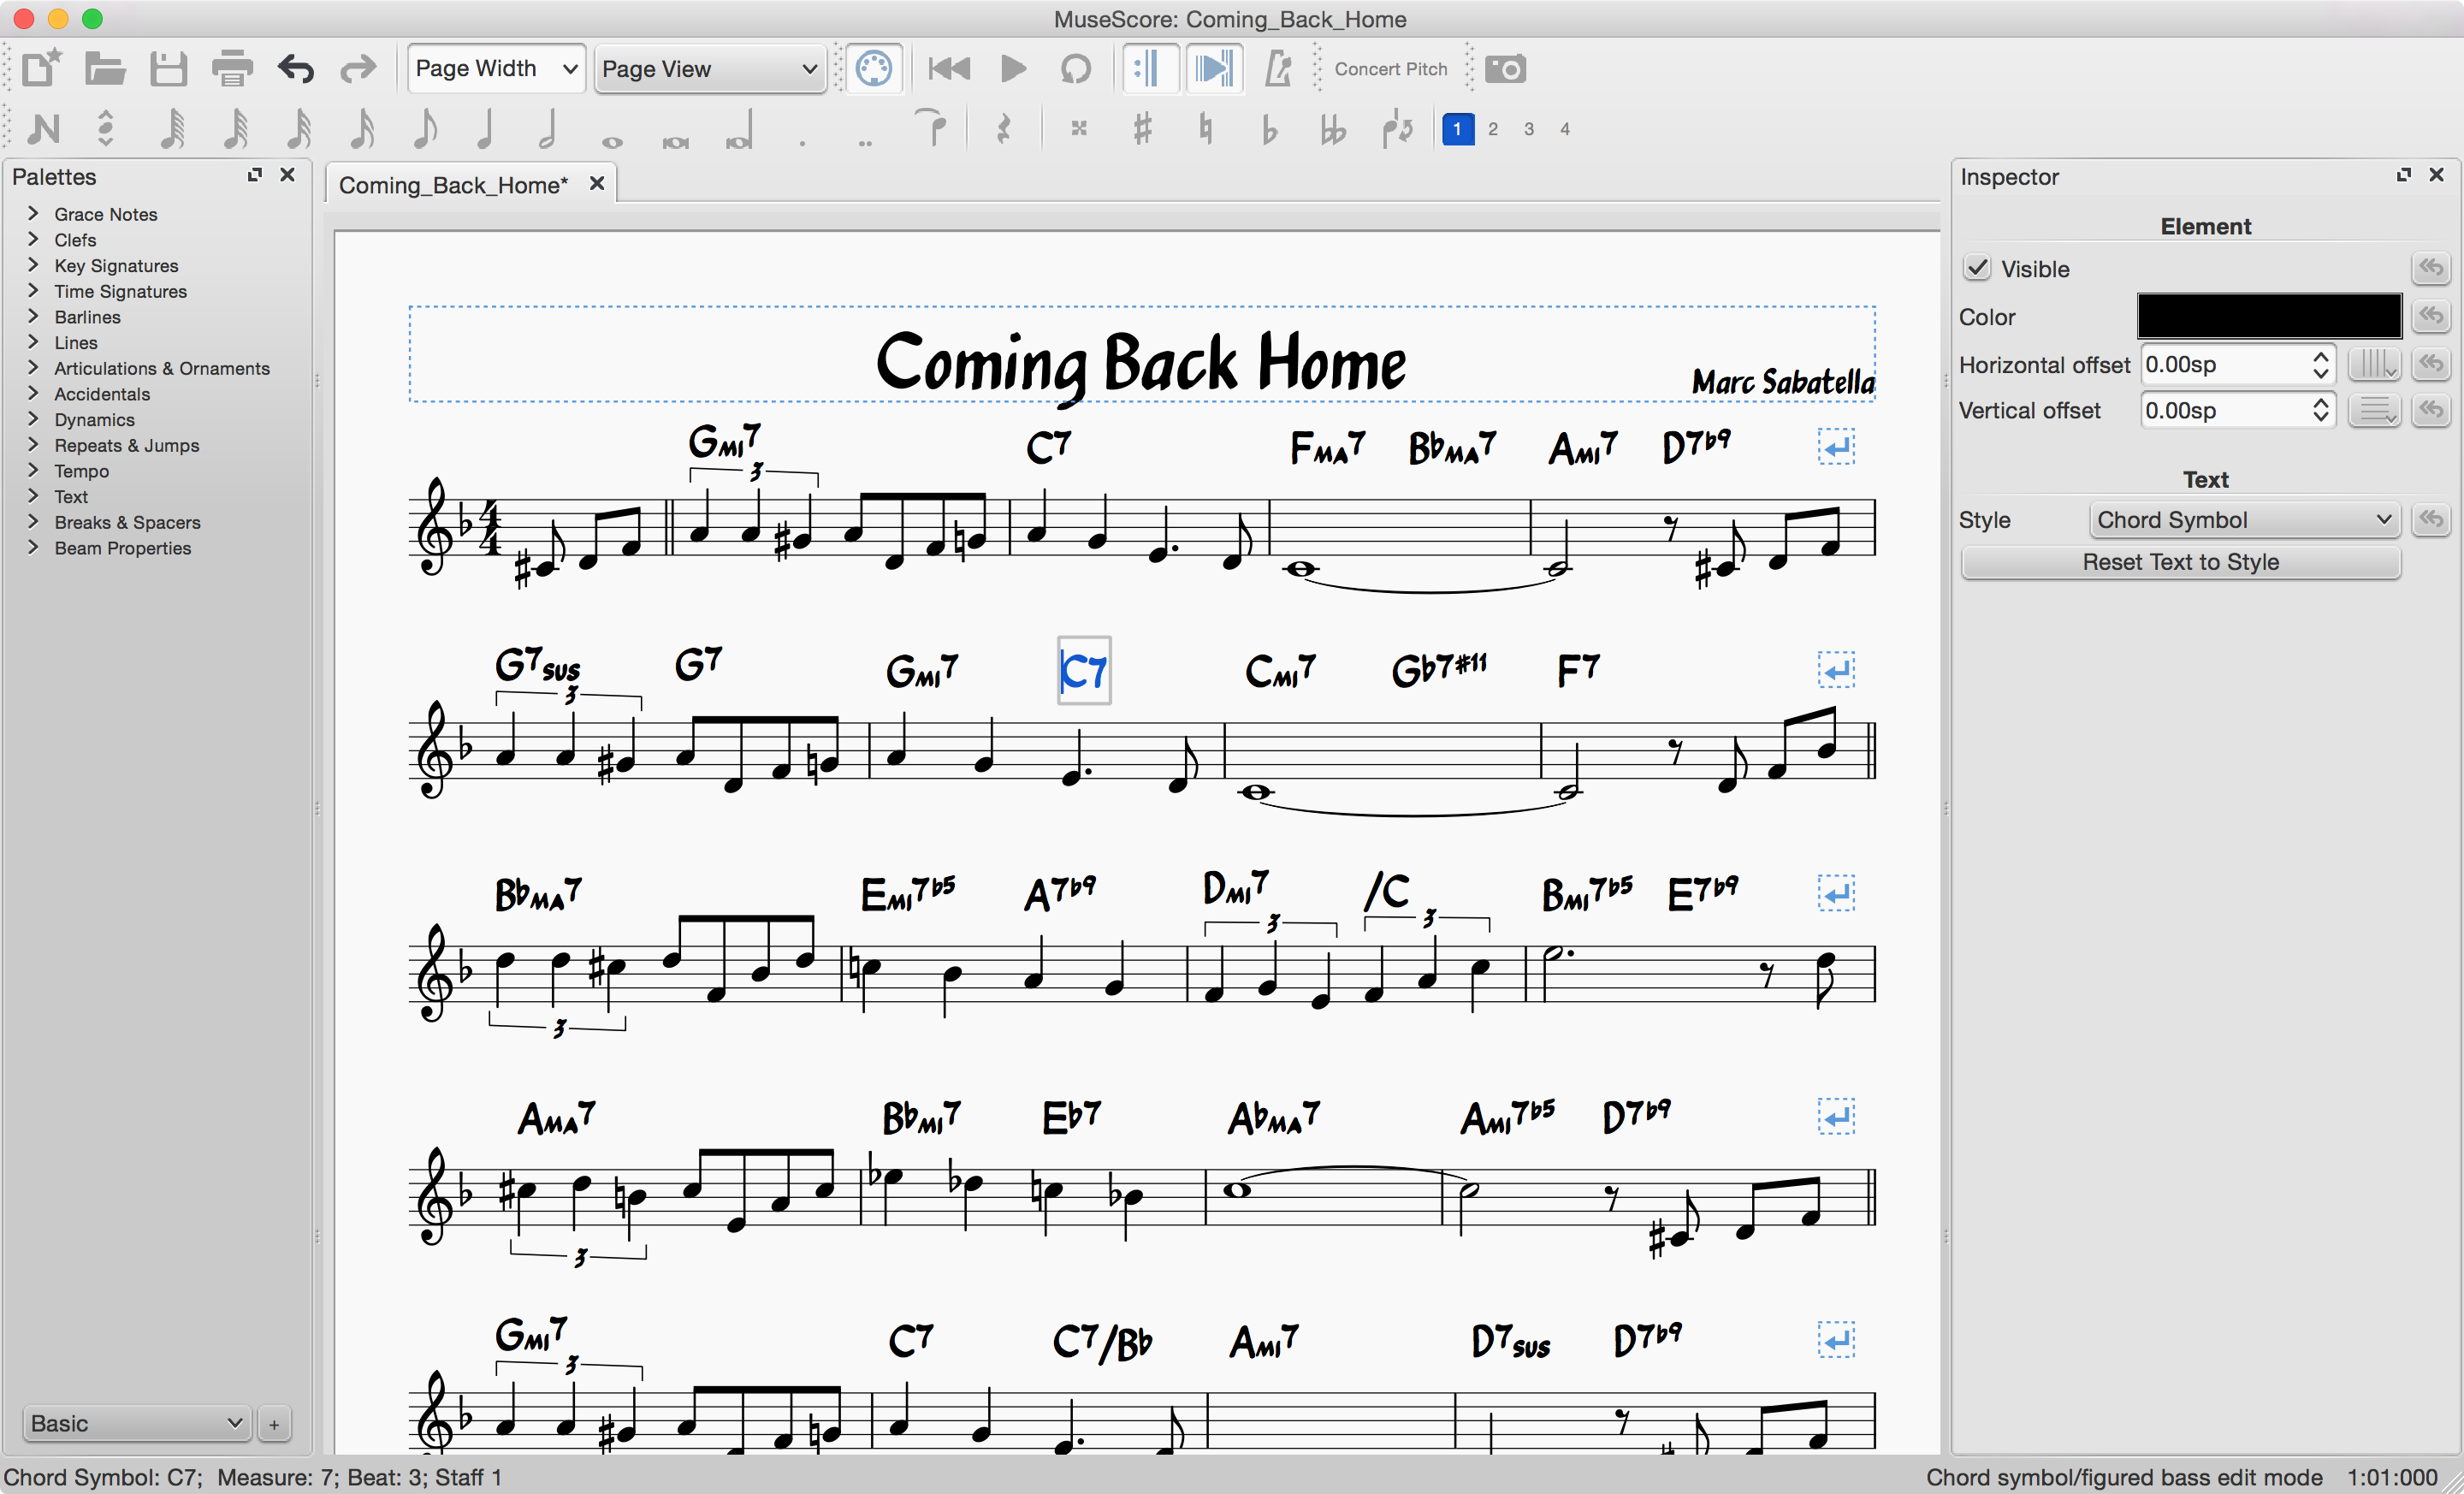This screenshot has height=1494, width=2464.
Task: Toggle the metronome icon
Action: click(x=1277, y=69)
